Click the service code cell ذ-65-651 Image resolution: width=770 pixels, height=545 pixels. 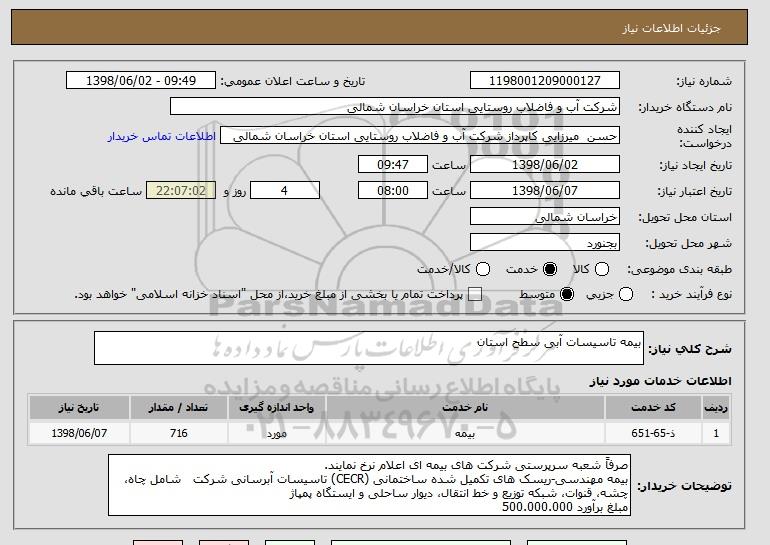coord(653,433)
